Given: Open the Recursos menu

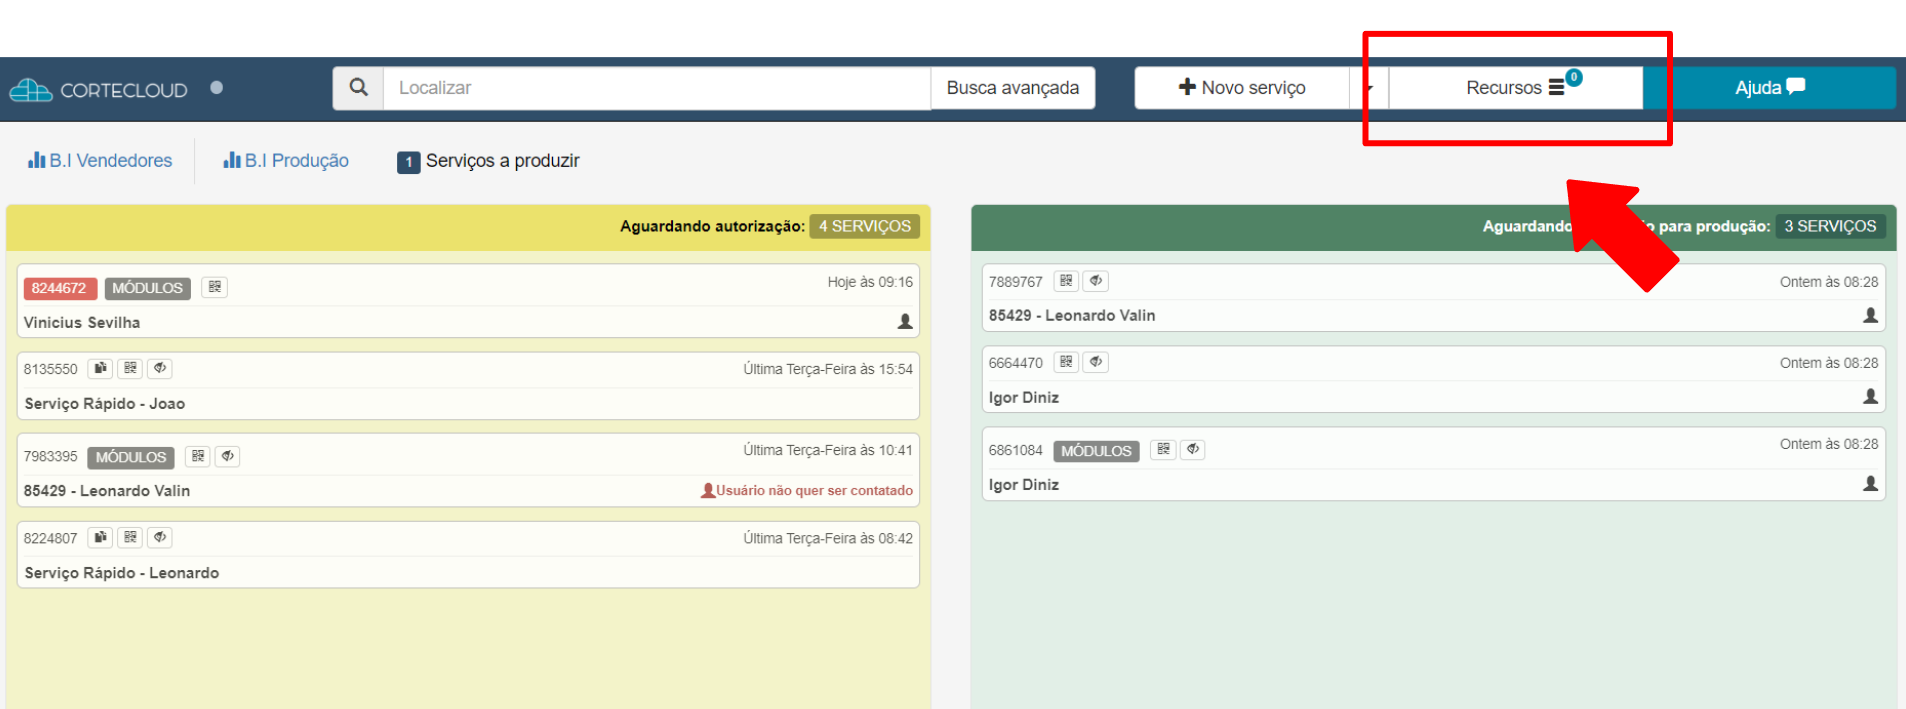Looking at the screenshot, I should point(1515,88).
